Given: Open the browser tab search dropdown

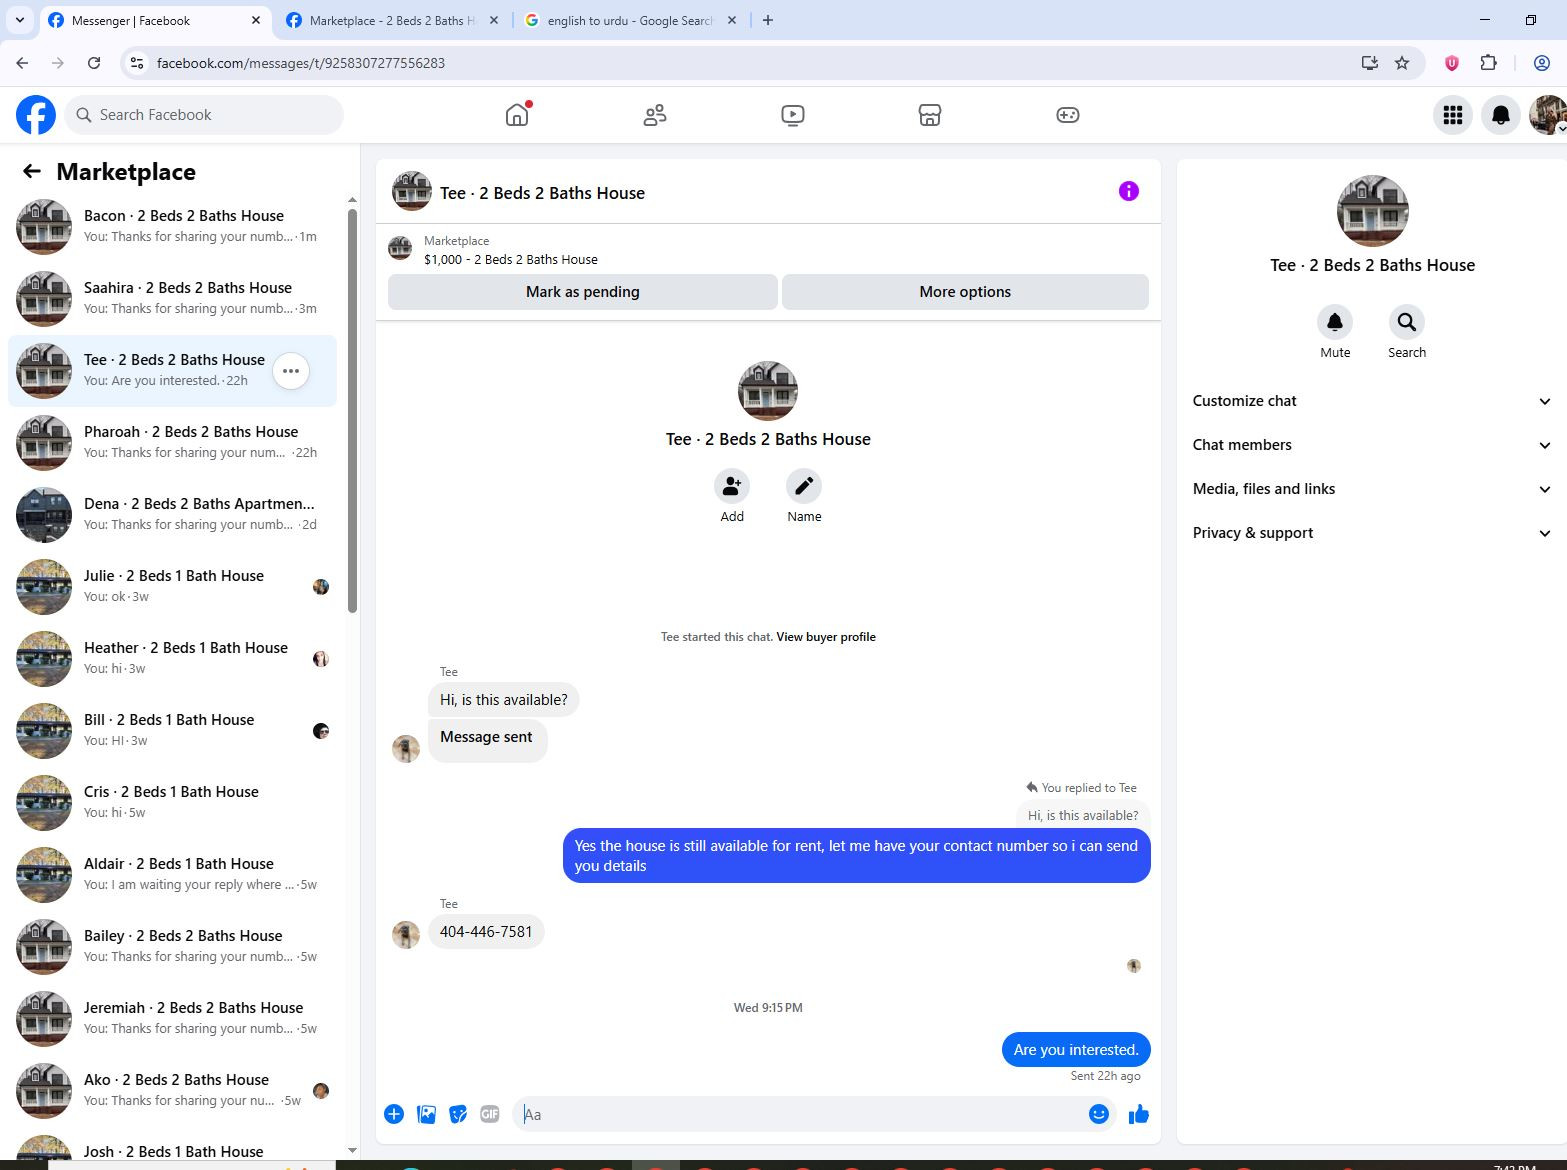Looking at the screenshot, I should 20,20.
